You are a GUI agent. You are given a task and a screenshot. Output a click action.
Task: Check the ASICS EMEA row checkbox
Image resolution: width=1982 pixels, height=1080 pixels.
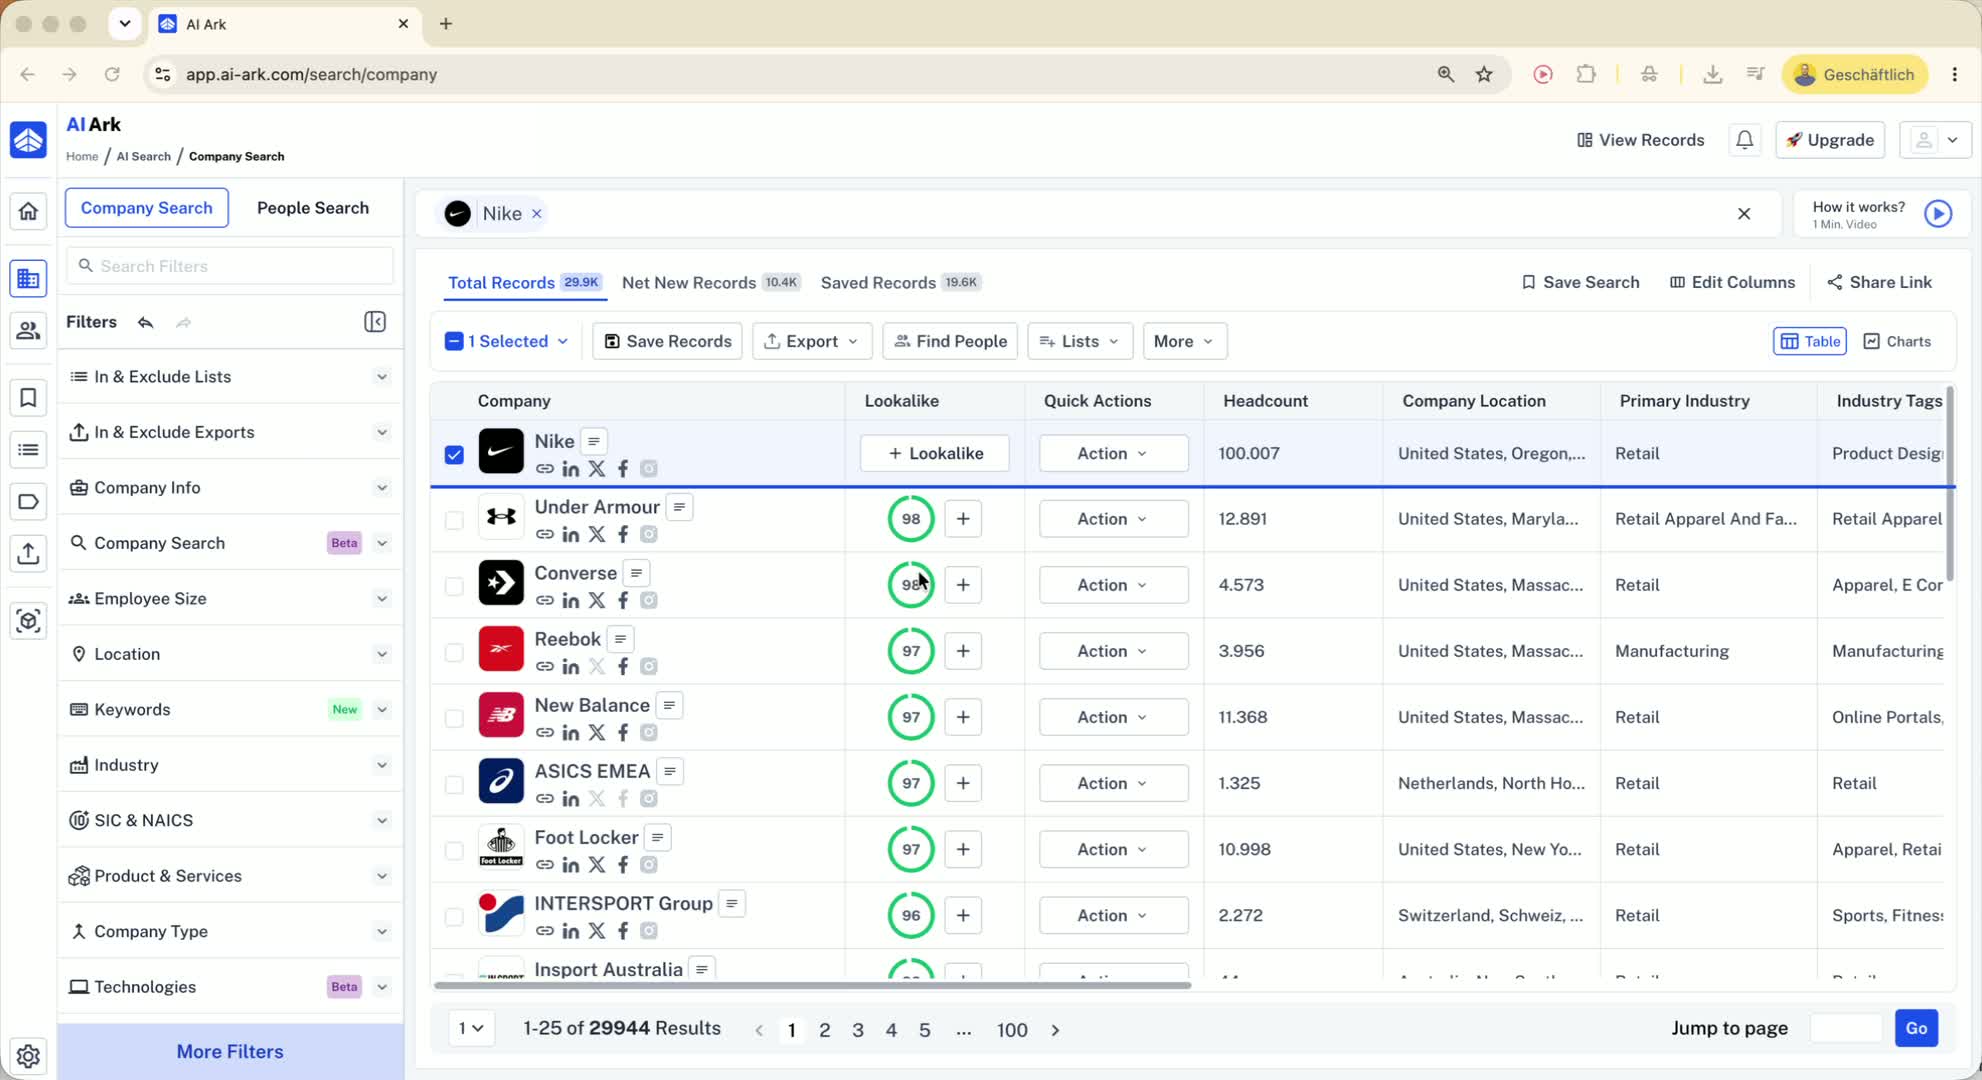click(x=454, y=784)
